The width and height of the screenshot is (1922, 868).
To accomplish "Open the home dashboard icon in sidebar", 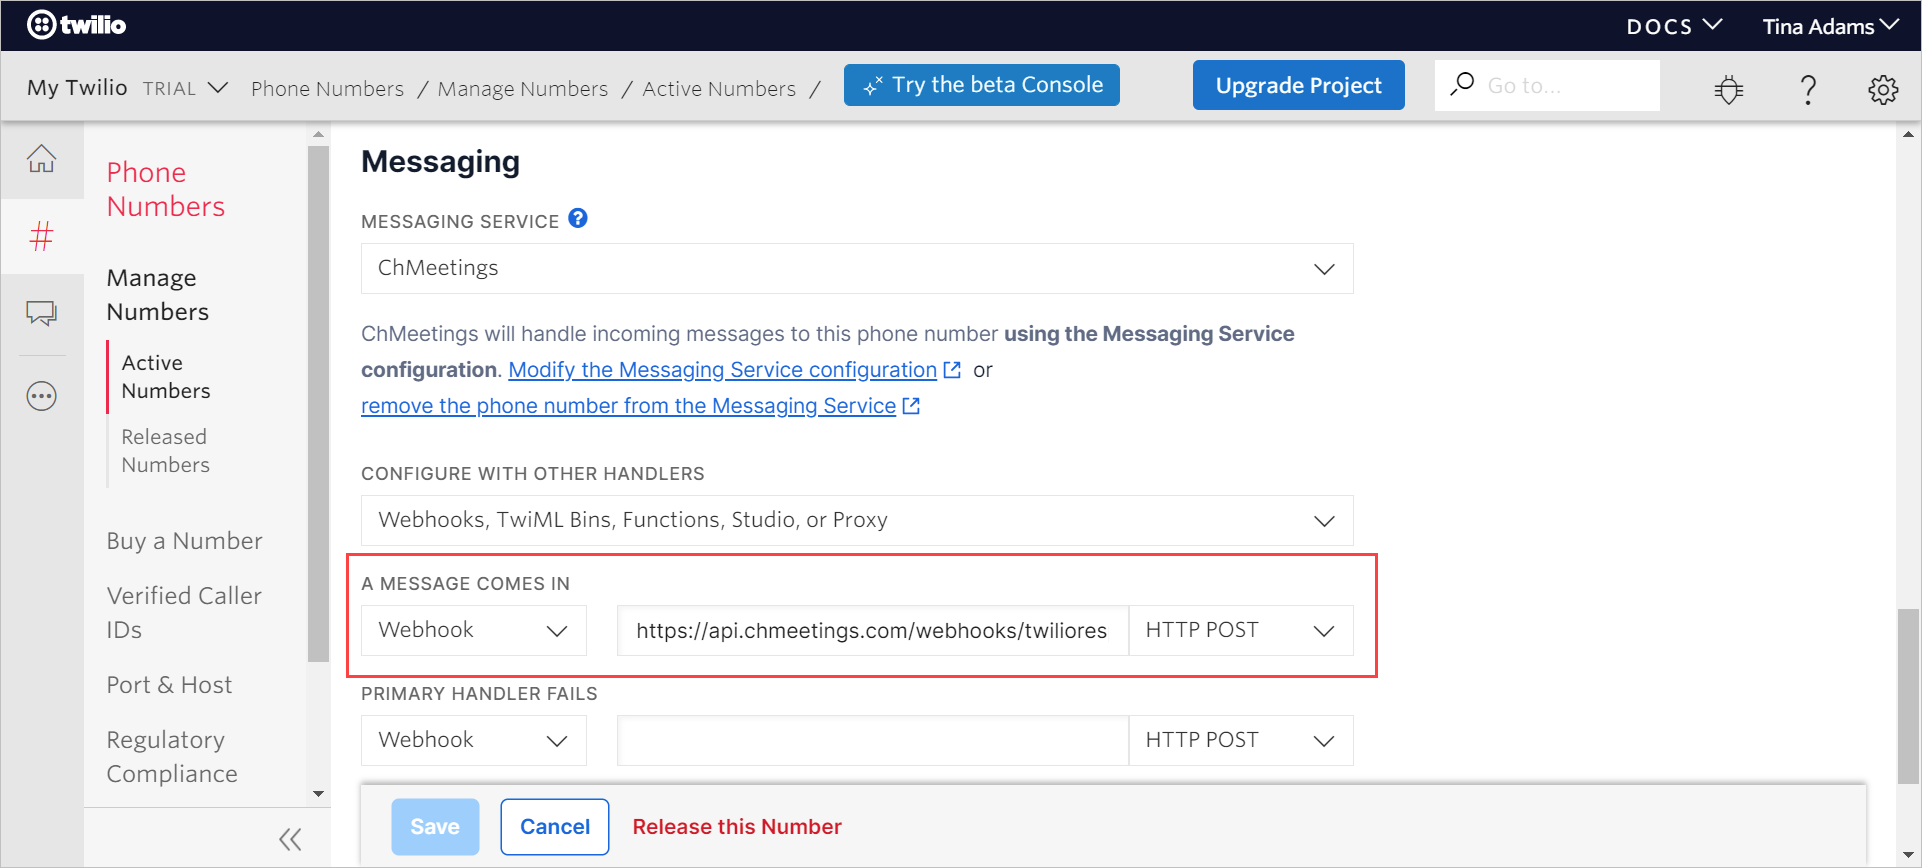I will [x=41, y=159].
